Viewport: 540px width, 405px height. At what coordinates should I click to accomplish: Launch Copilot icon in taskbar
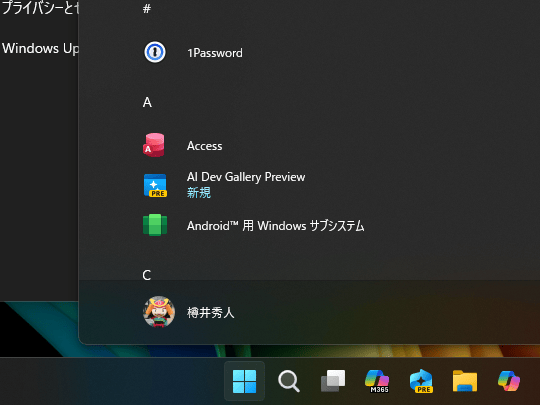tap(509, 381)
